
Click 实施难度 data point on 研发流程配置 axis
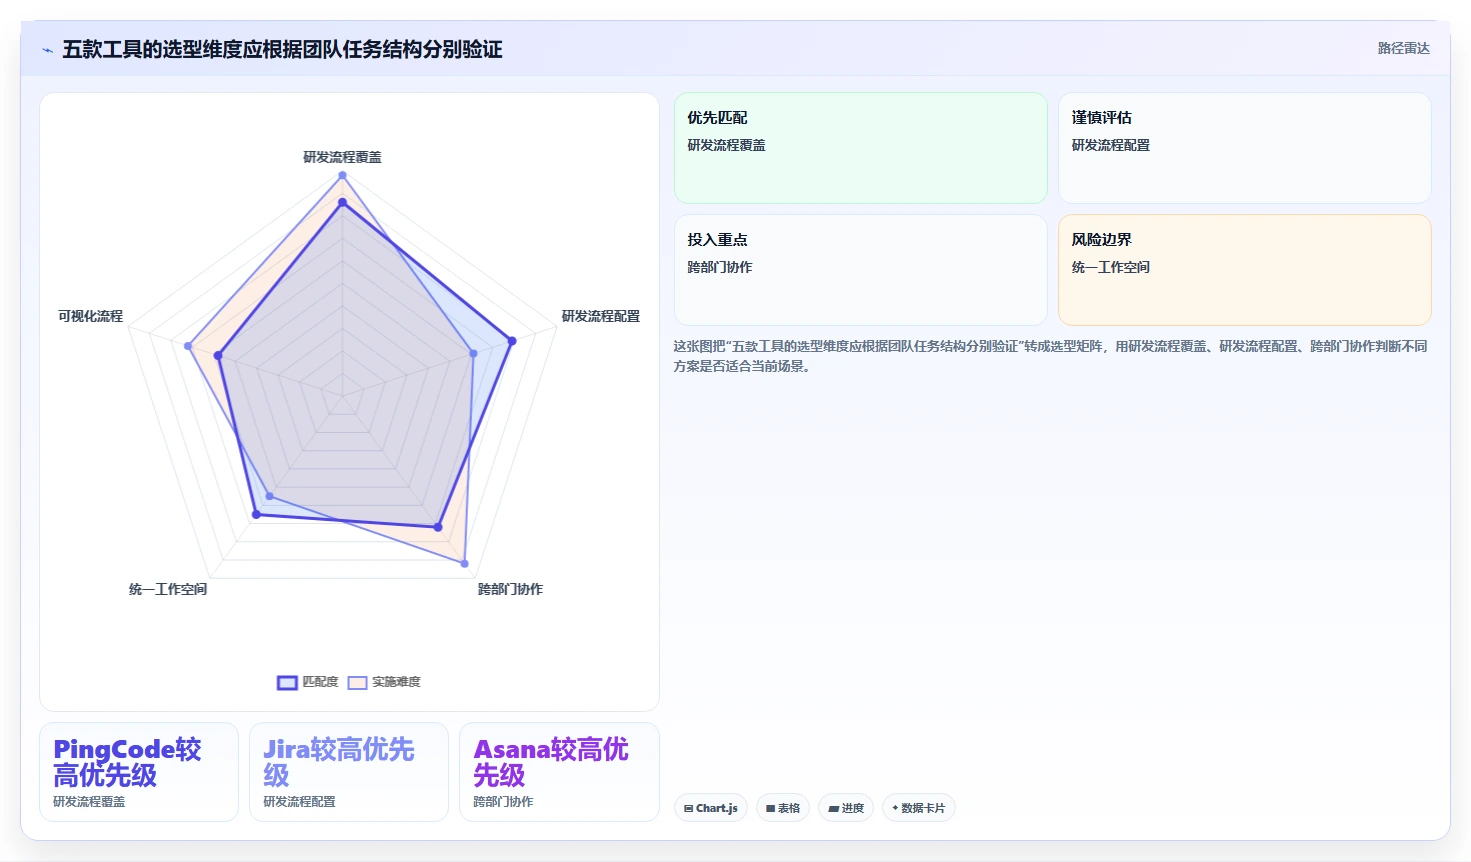(x=473, y=353)
